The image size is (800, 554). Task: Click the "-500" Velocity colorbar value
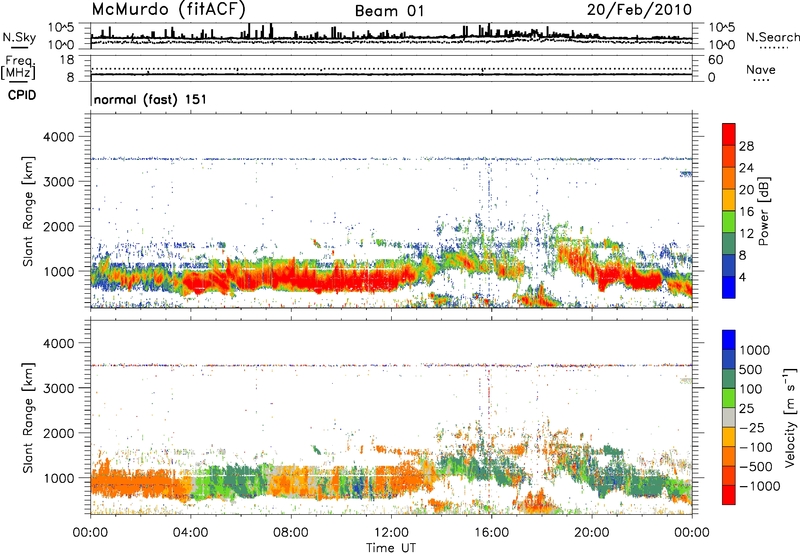coord(756,467)
